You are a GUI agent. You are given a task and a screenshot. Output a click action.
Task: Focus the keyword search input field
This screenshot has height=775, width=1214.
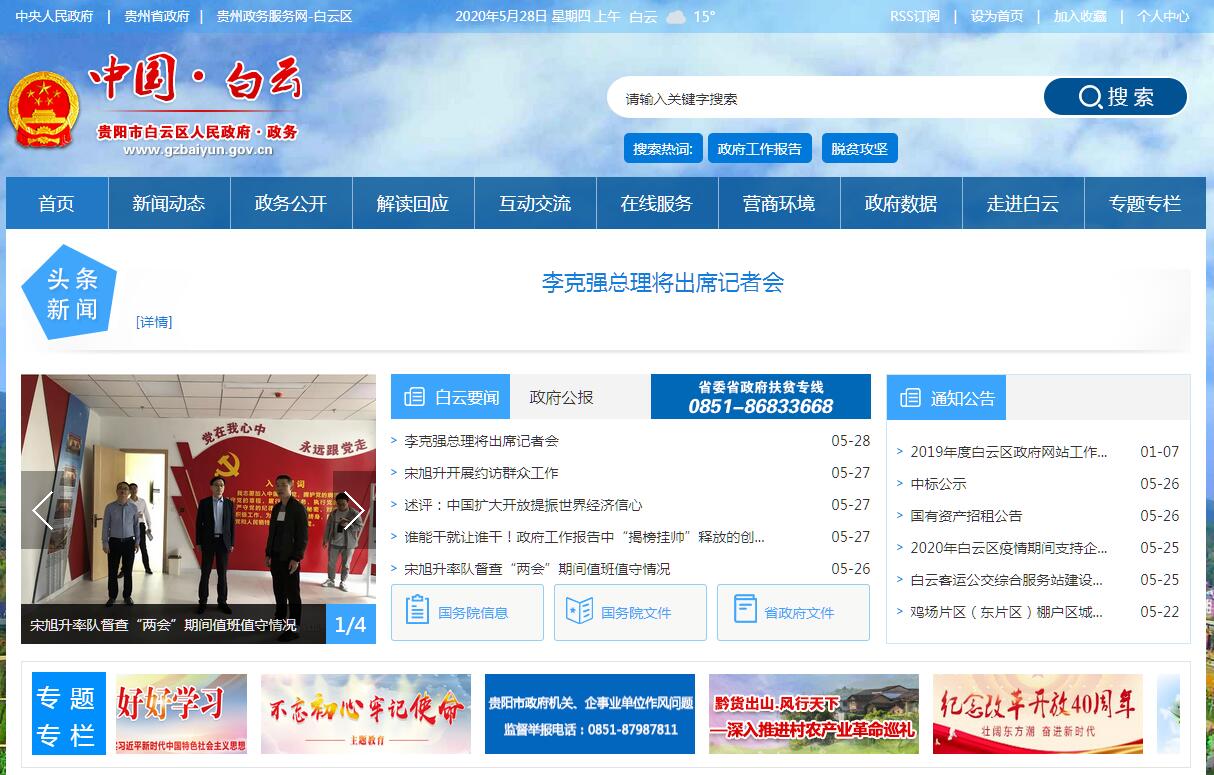tap(825, 98)
